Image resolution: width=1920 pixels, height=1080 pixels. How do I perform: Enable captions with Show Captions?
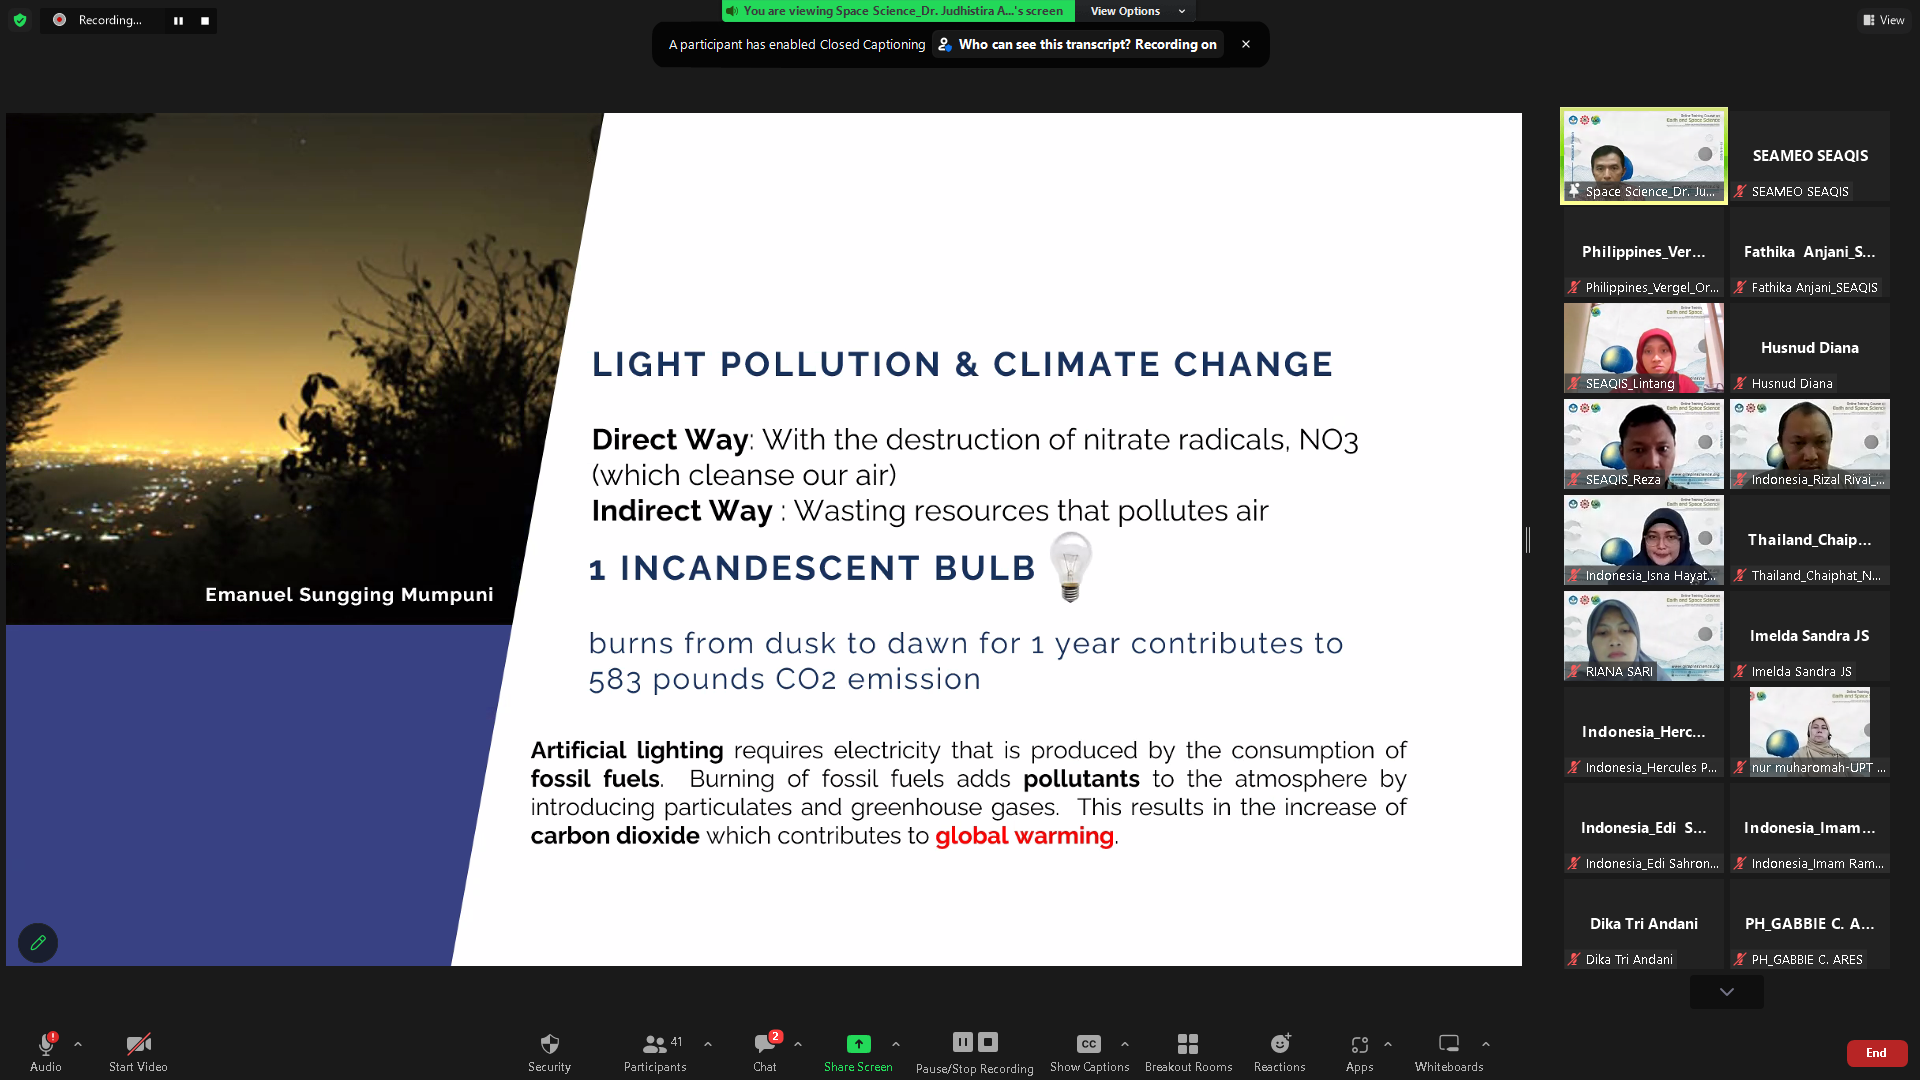click(x=1089, y=1043)
